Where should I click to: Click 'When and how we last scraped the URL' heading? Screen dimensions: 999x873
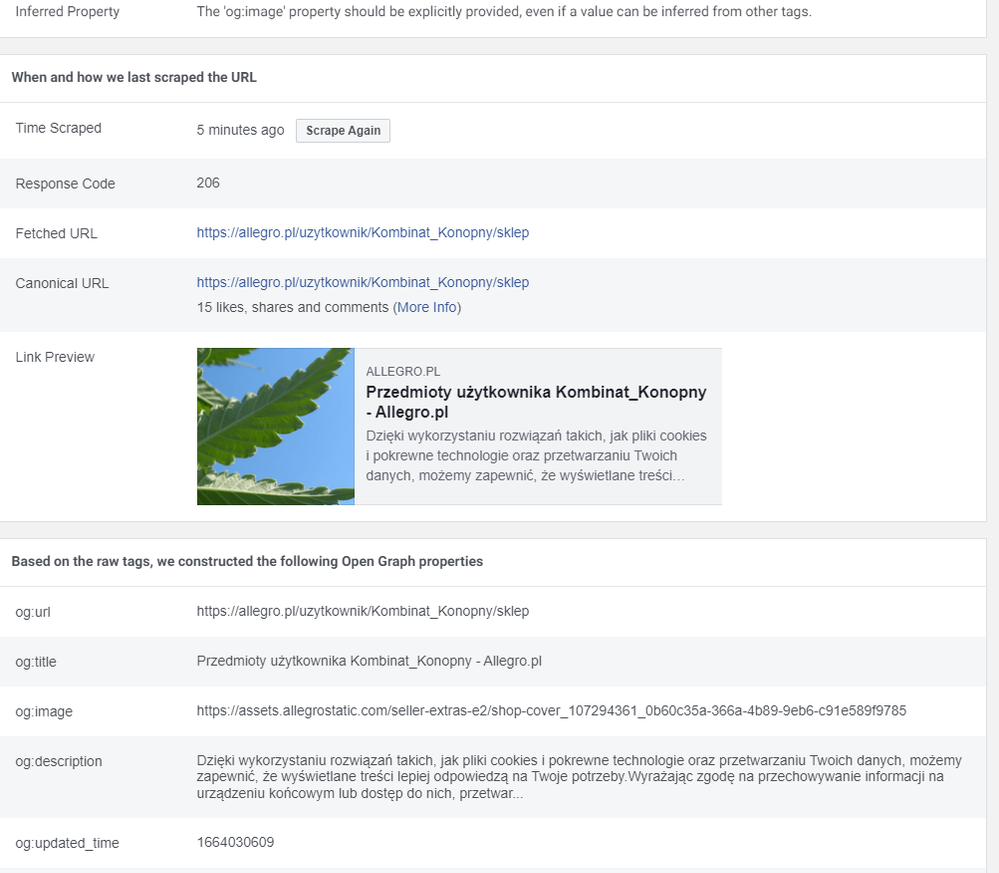(x=134, y=77)
